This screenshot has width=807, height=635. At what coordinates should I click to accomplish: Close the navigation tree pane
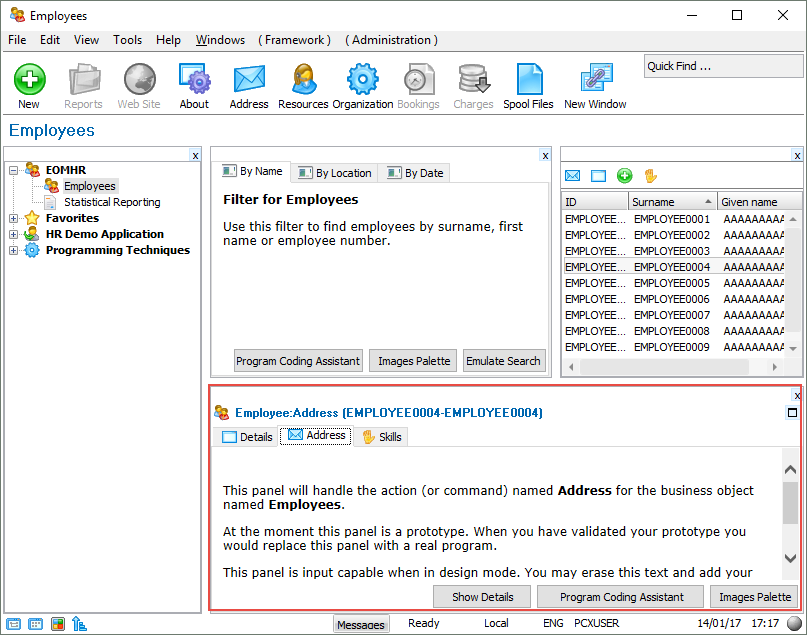coord(195,155)
